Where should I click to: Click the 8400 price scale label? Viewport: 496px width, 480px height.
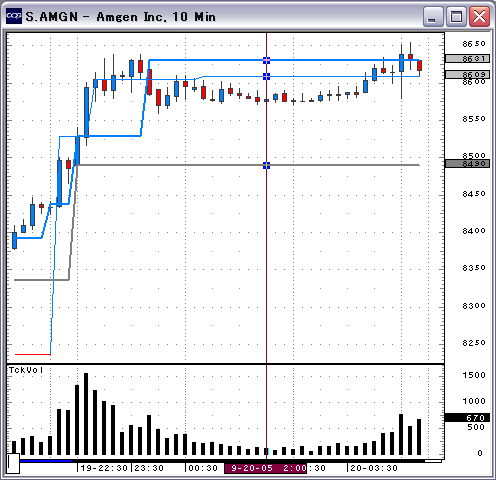(x=474, y=231)
